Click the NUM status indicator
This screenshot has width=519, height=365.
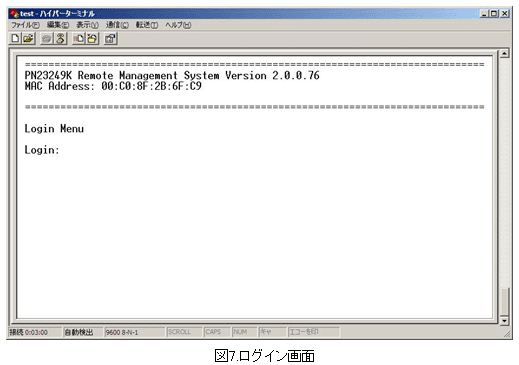pyautogui.click(x=244, y=332)
